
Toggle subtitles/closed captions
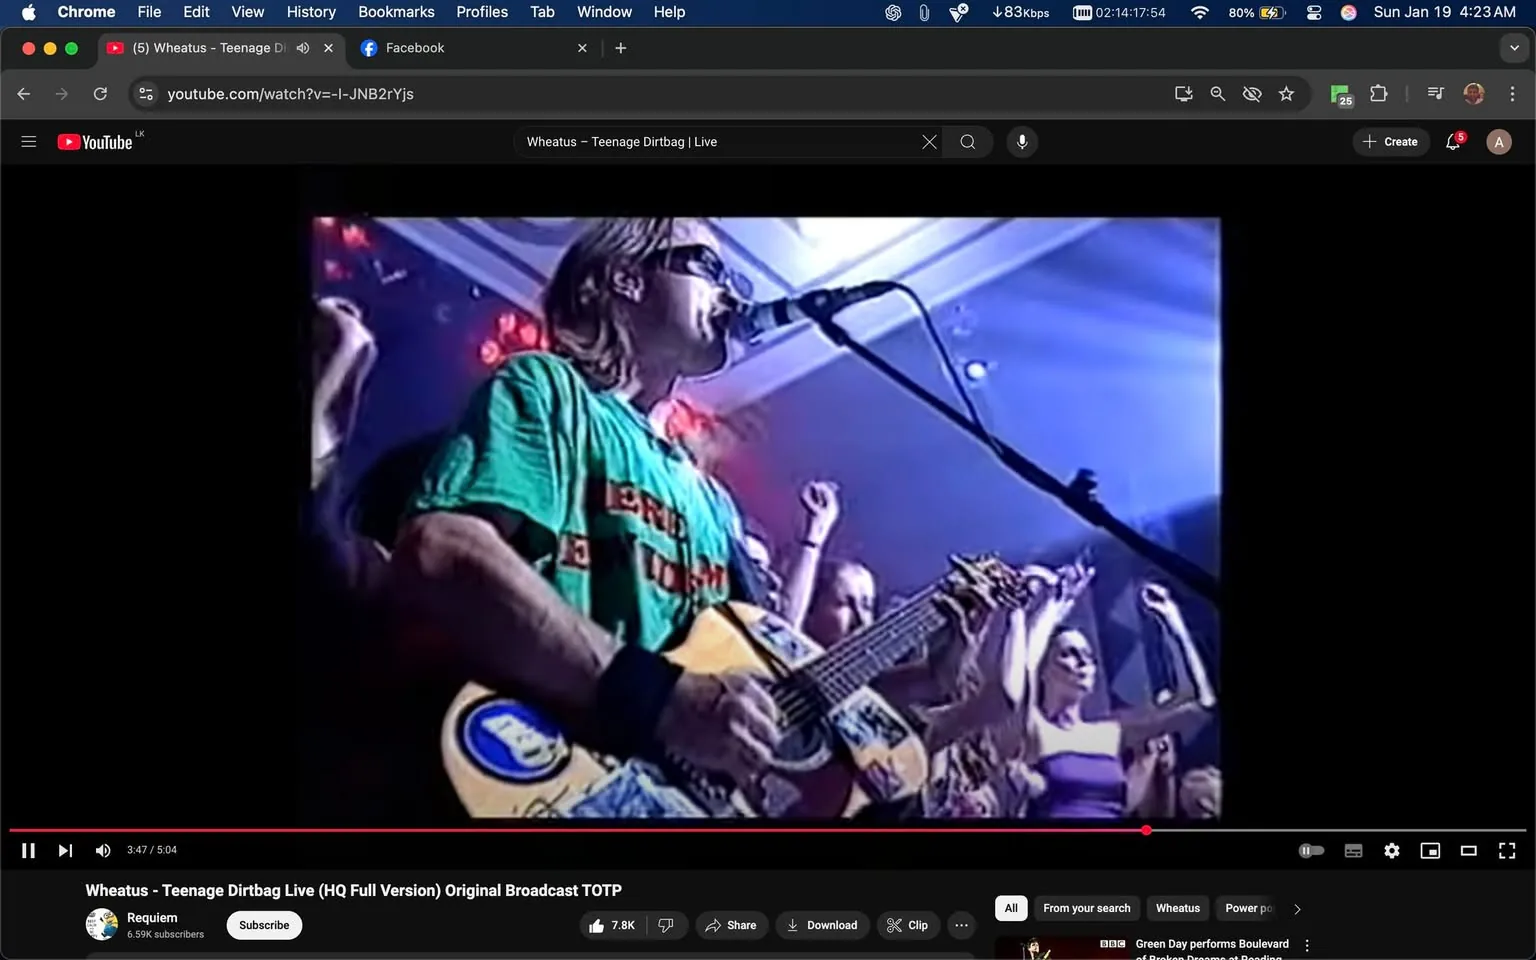(1353, 850)
